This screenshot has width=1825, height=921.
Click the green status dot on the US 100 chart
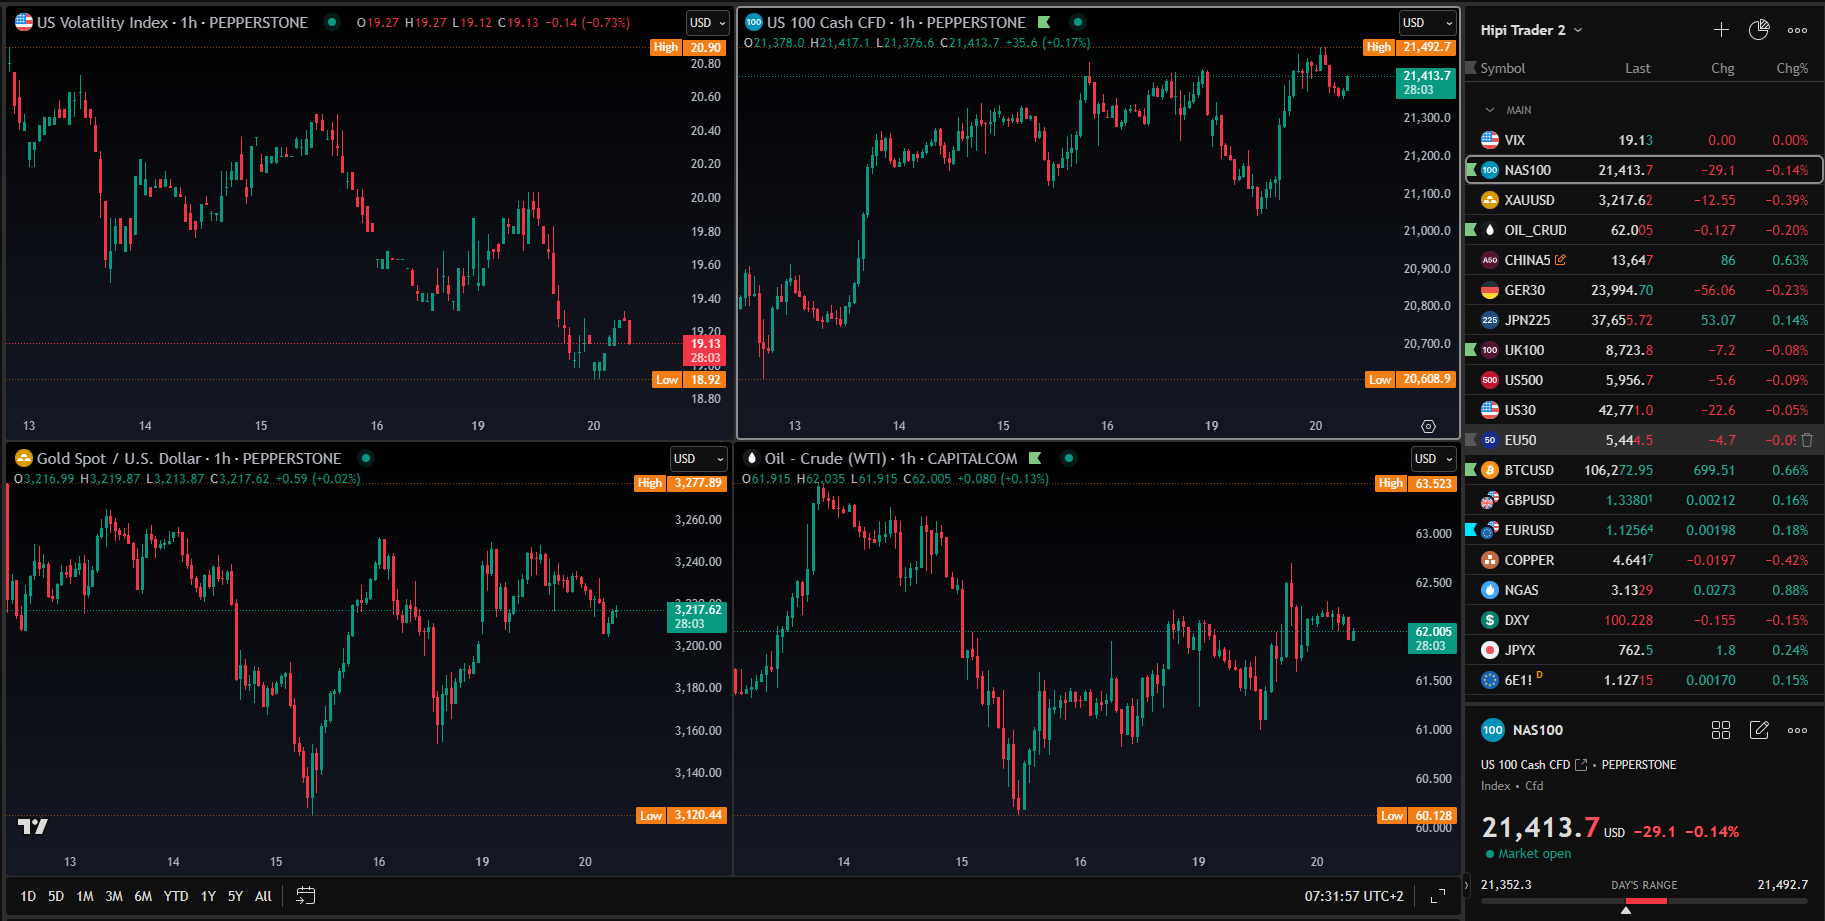click(1077, 22)
